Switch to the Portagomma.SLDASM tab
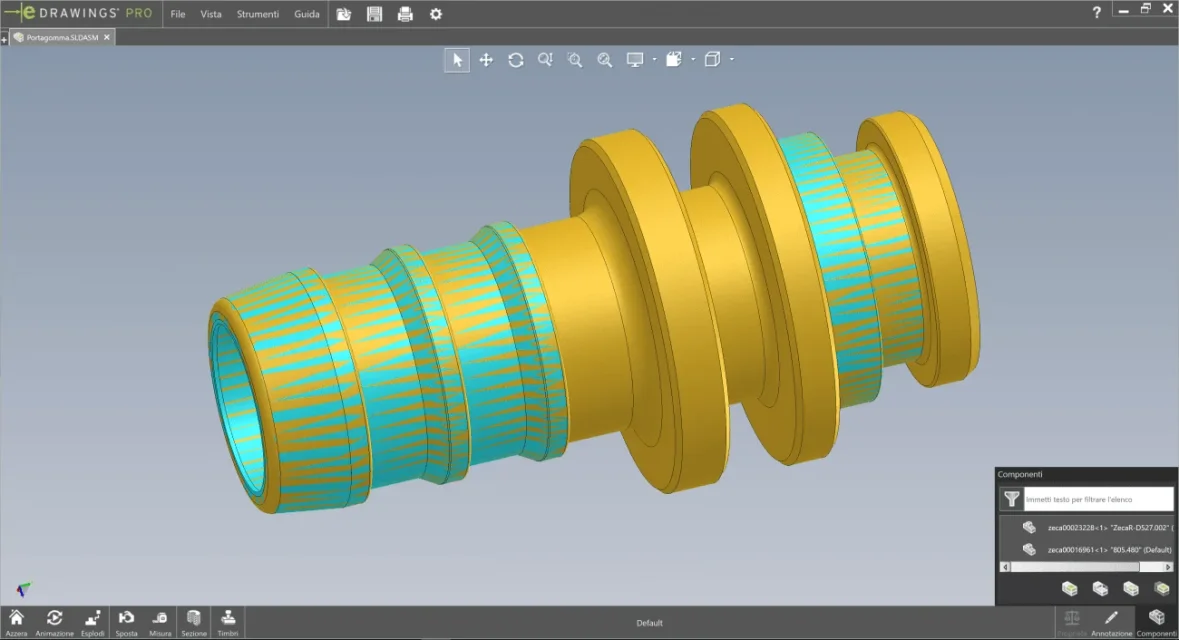Viewport: 1179px width, 640px height. point(62,37)
